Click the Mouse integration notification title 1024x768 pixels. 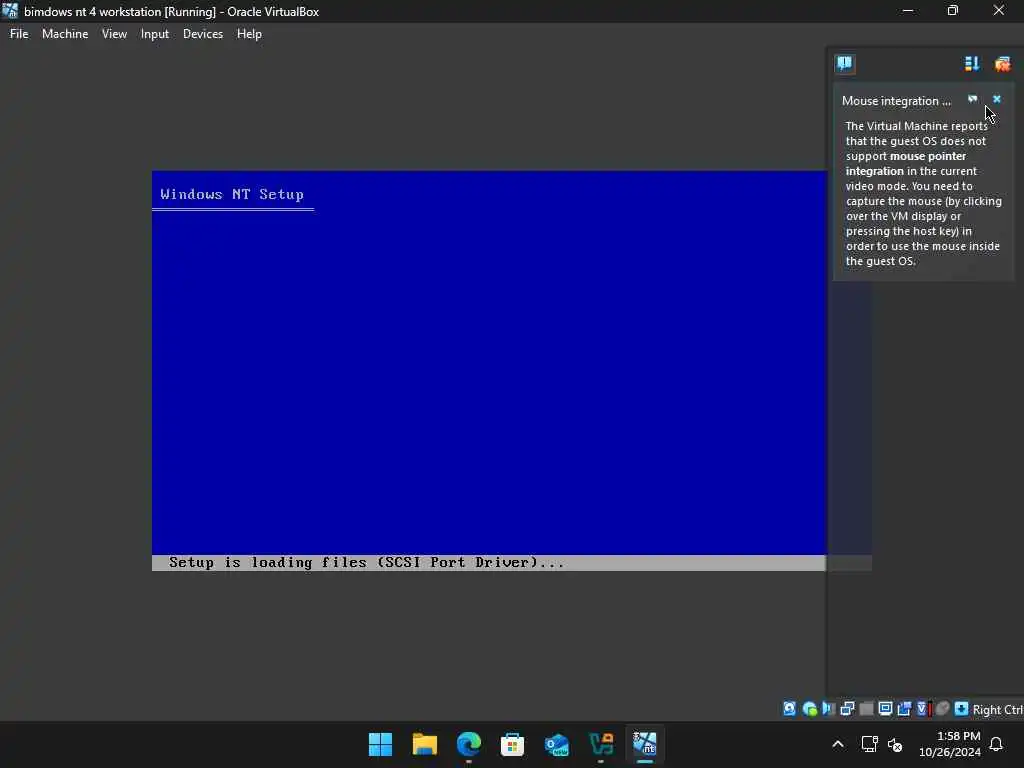point(895,101)
